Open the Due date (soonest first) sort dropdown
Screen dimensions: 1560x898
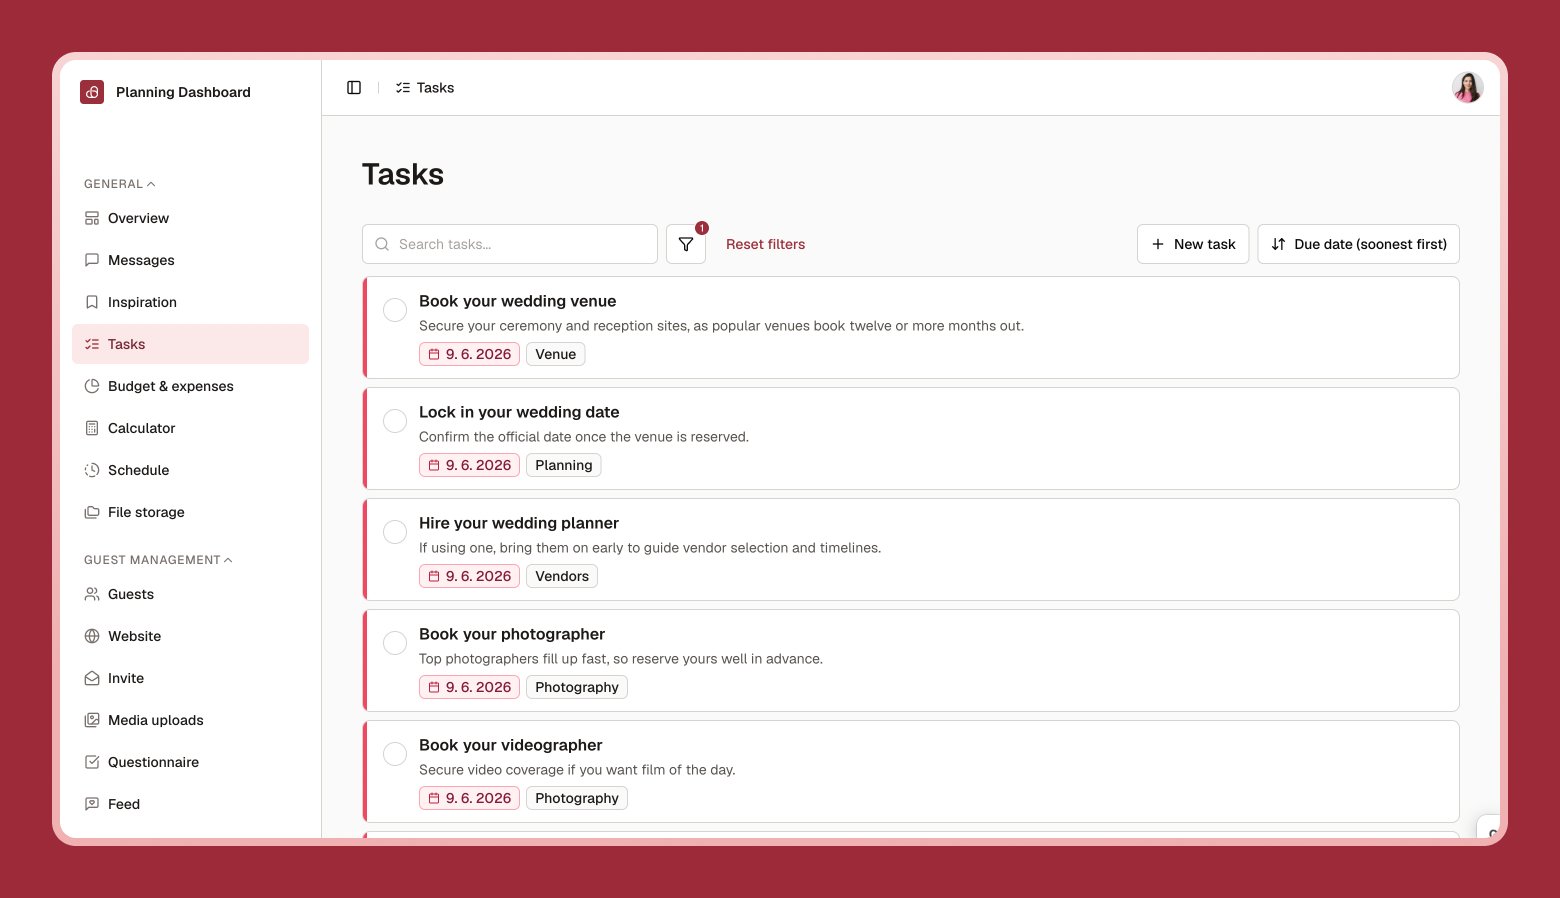[x=1358, y=244]
